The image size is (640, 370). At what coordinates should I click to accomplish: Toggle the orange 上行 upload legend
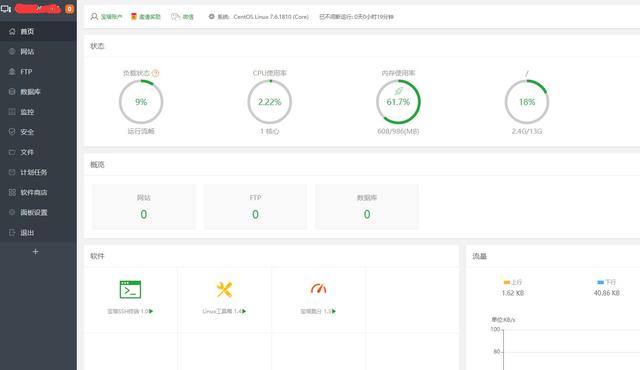click(x=513, y=282)
